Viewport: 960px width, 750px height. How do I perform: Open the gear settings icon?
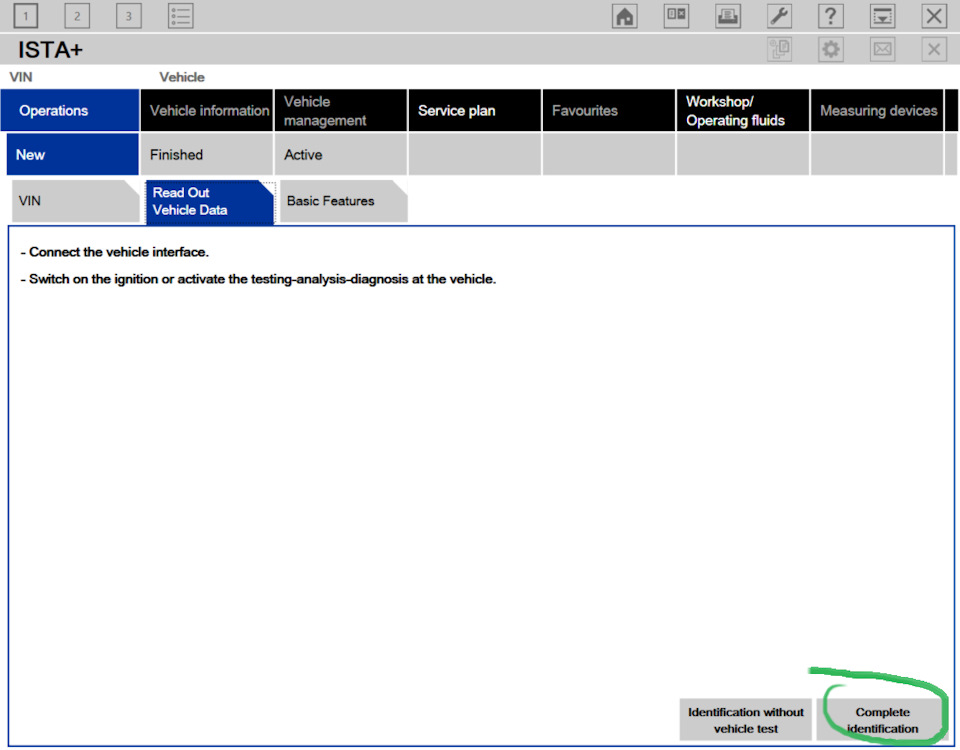(831, 49)
